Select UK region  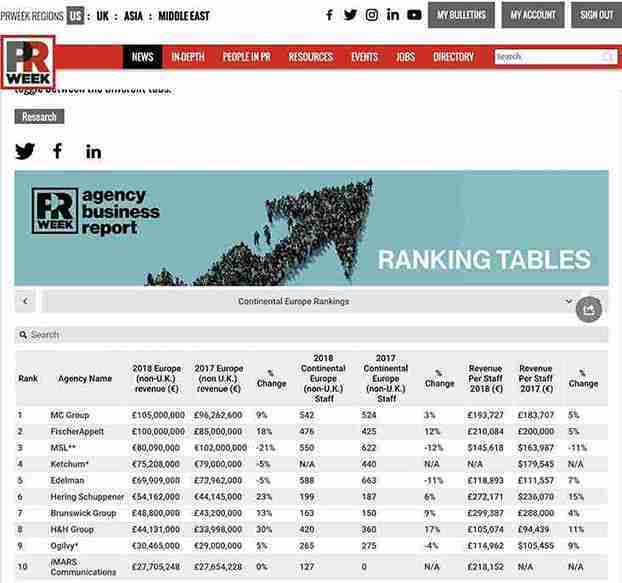[x=102, y=16]
